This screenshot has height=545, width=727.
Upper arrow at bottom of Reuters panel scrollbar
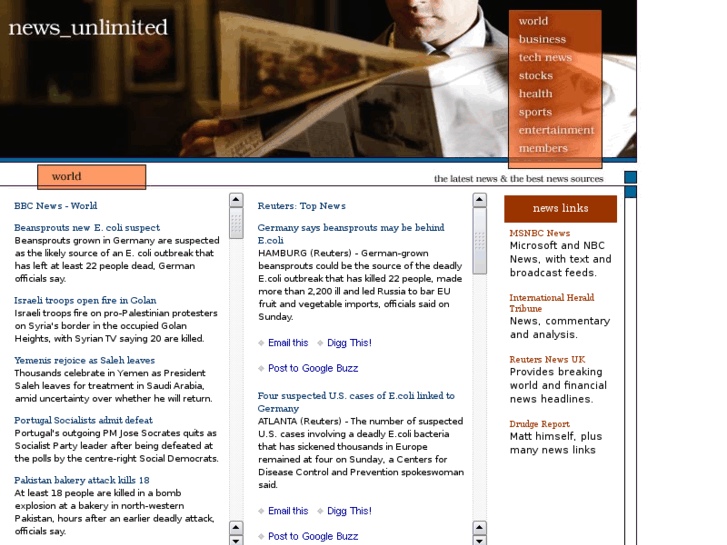pos(479,527)
